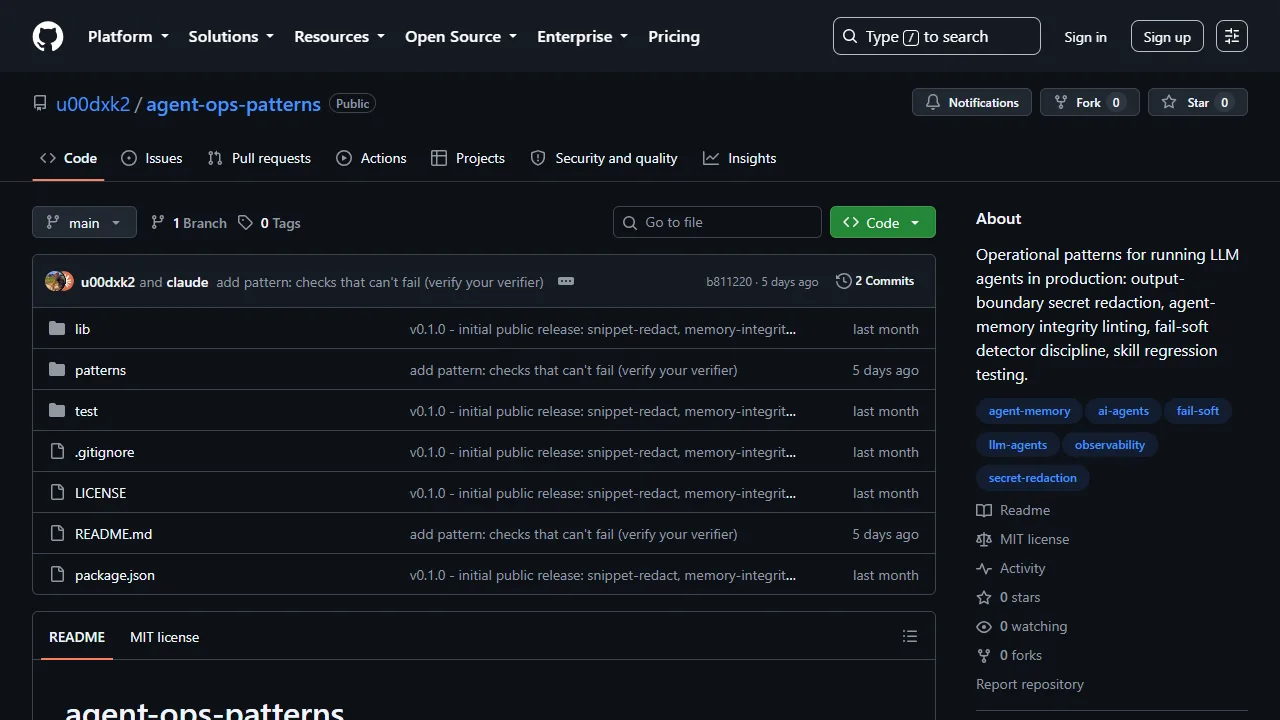Click the README.md file icon
This screenshot has width=1280, height=720.
pos(57,534)
